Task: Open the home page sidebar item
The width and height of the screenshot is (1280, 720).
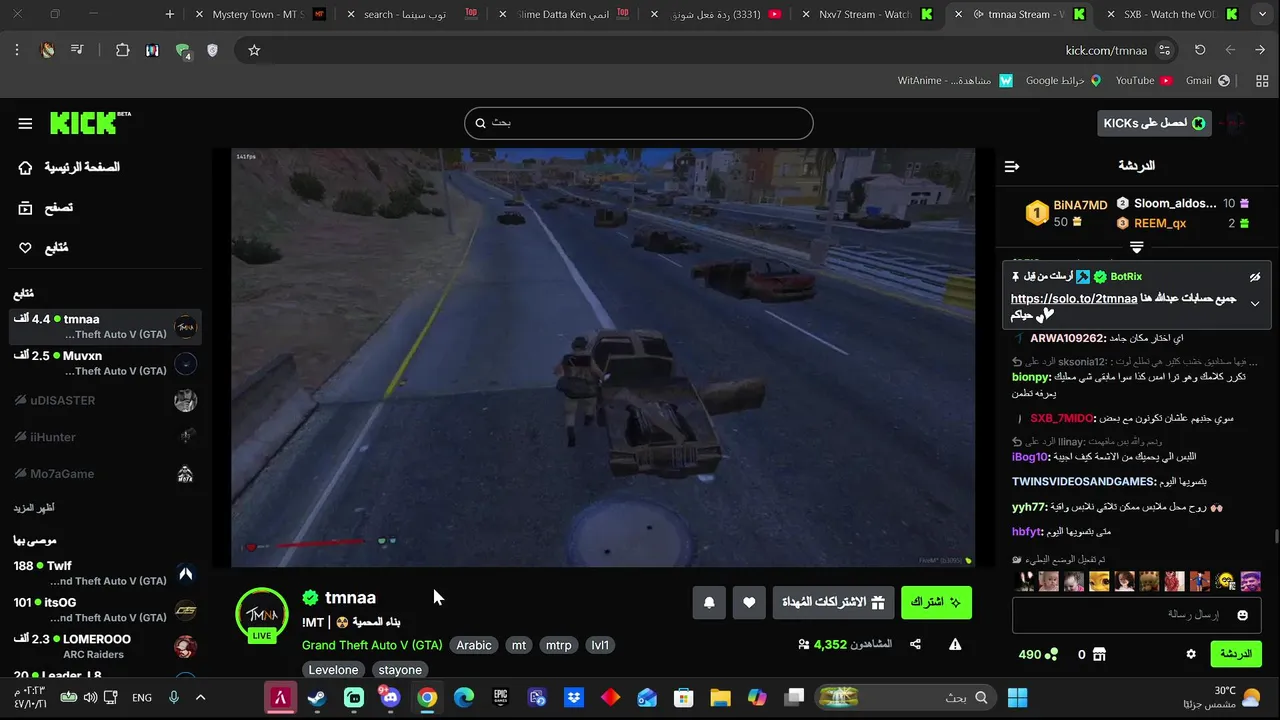Action: tap(70, 167)
